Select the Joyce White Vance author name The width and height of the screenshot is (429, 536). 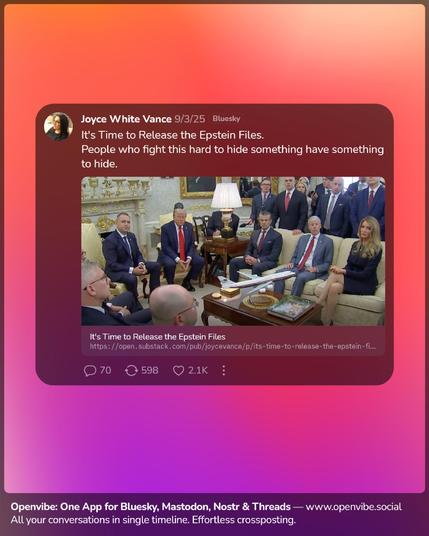126,119
